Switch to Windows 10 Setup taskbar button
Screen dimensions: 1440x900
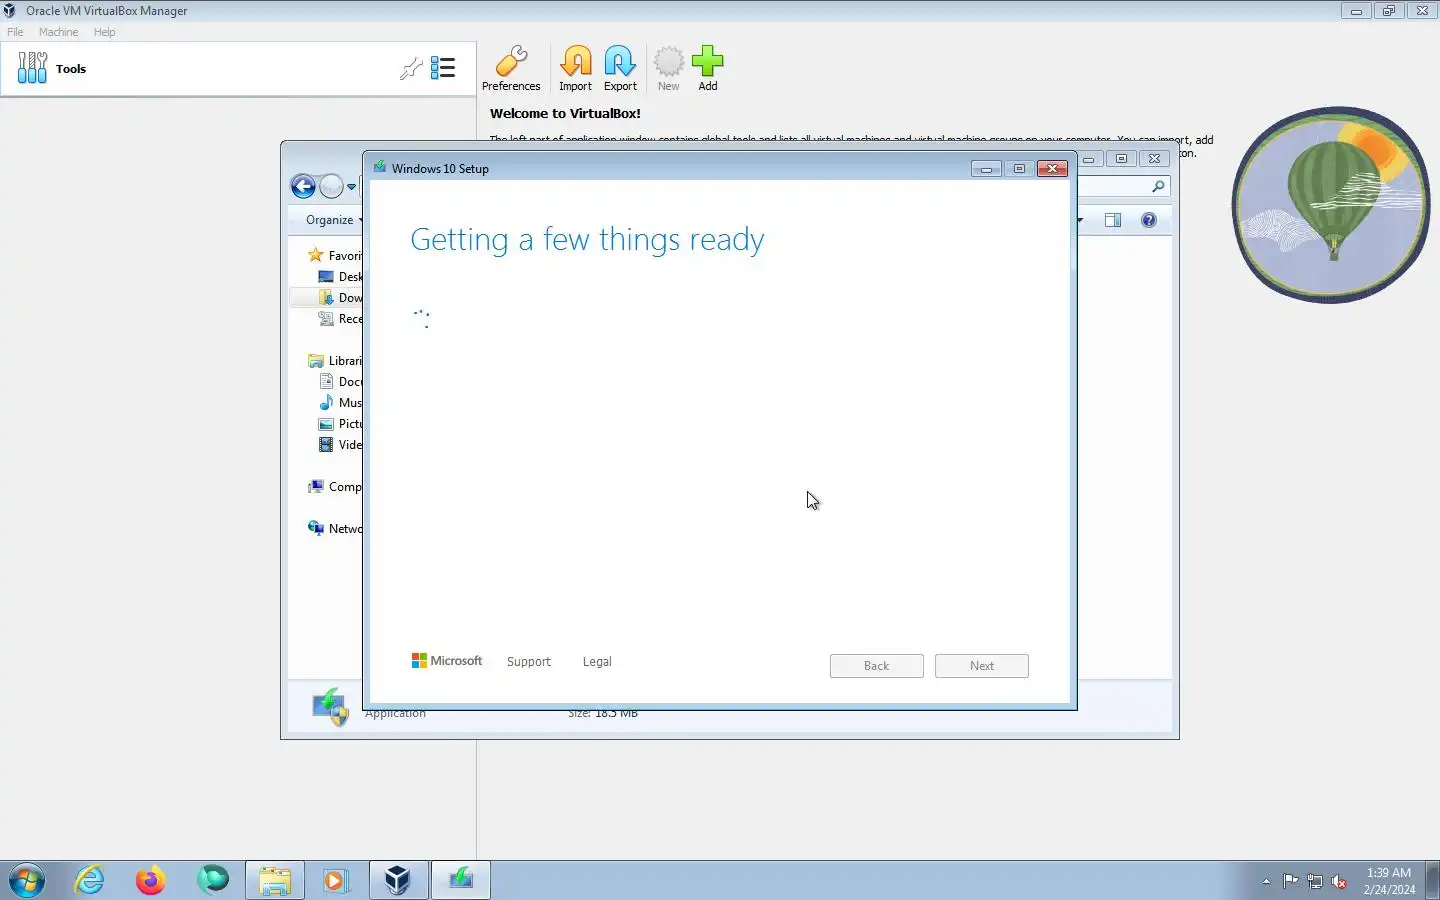click(461, 881)
